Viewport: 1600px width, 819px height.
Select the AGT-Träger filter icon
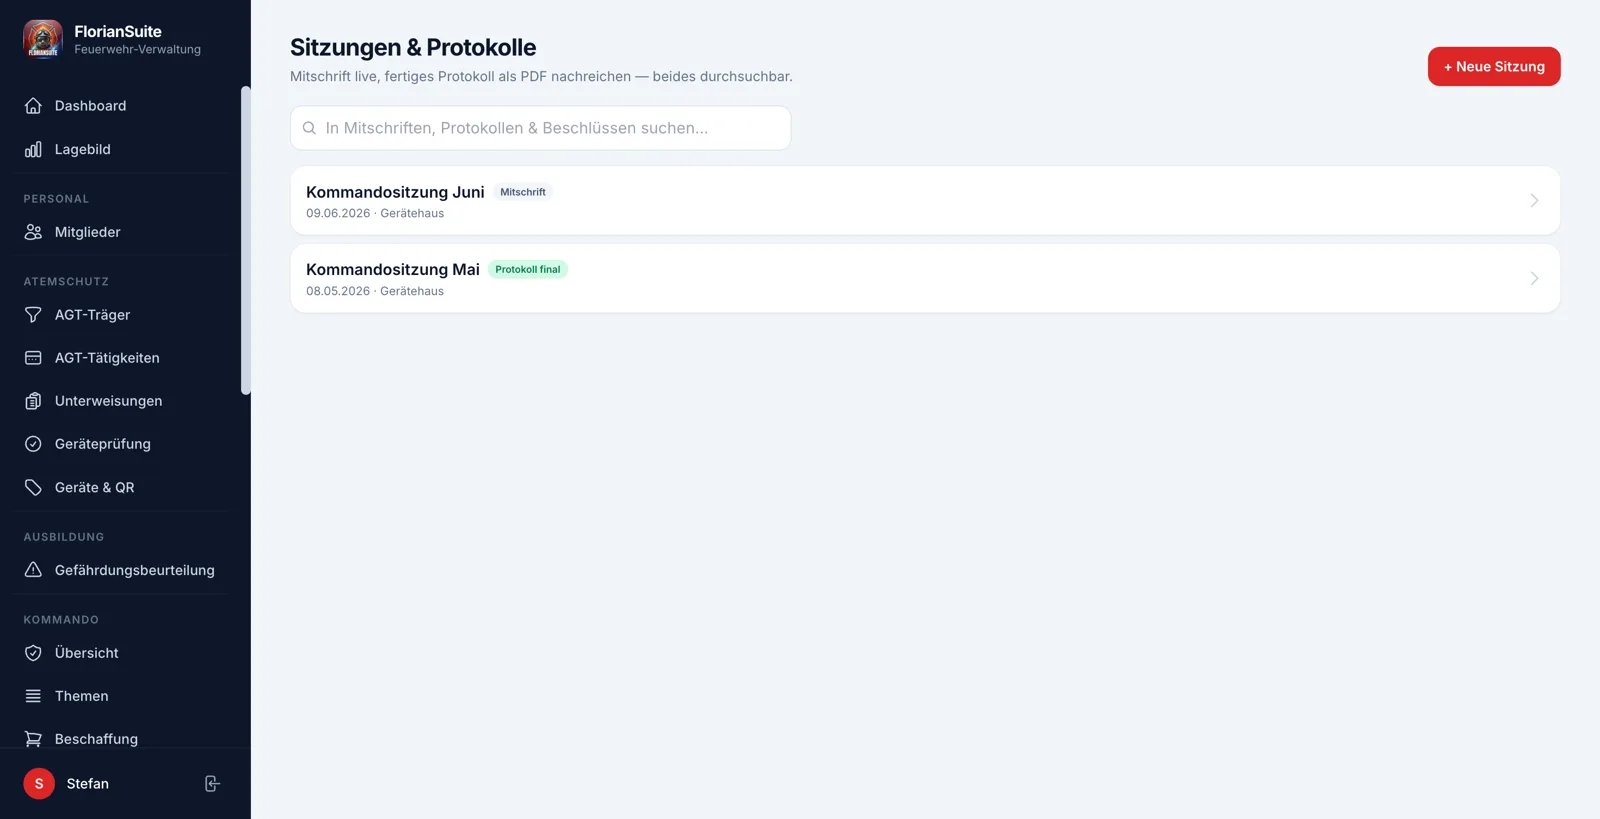tap(33, 315)
